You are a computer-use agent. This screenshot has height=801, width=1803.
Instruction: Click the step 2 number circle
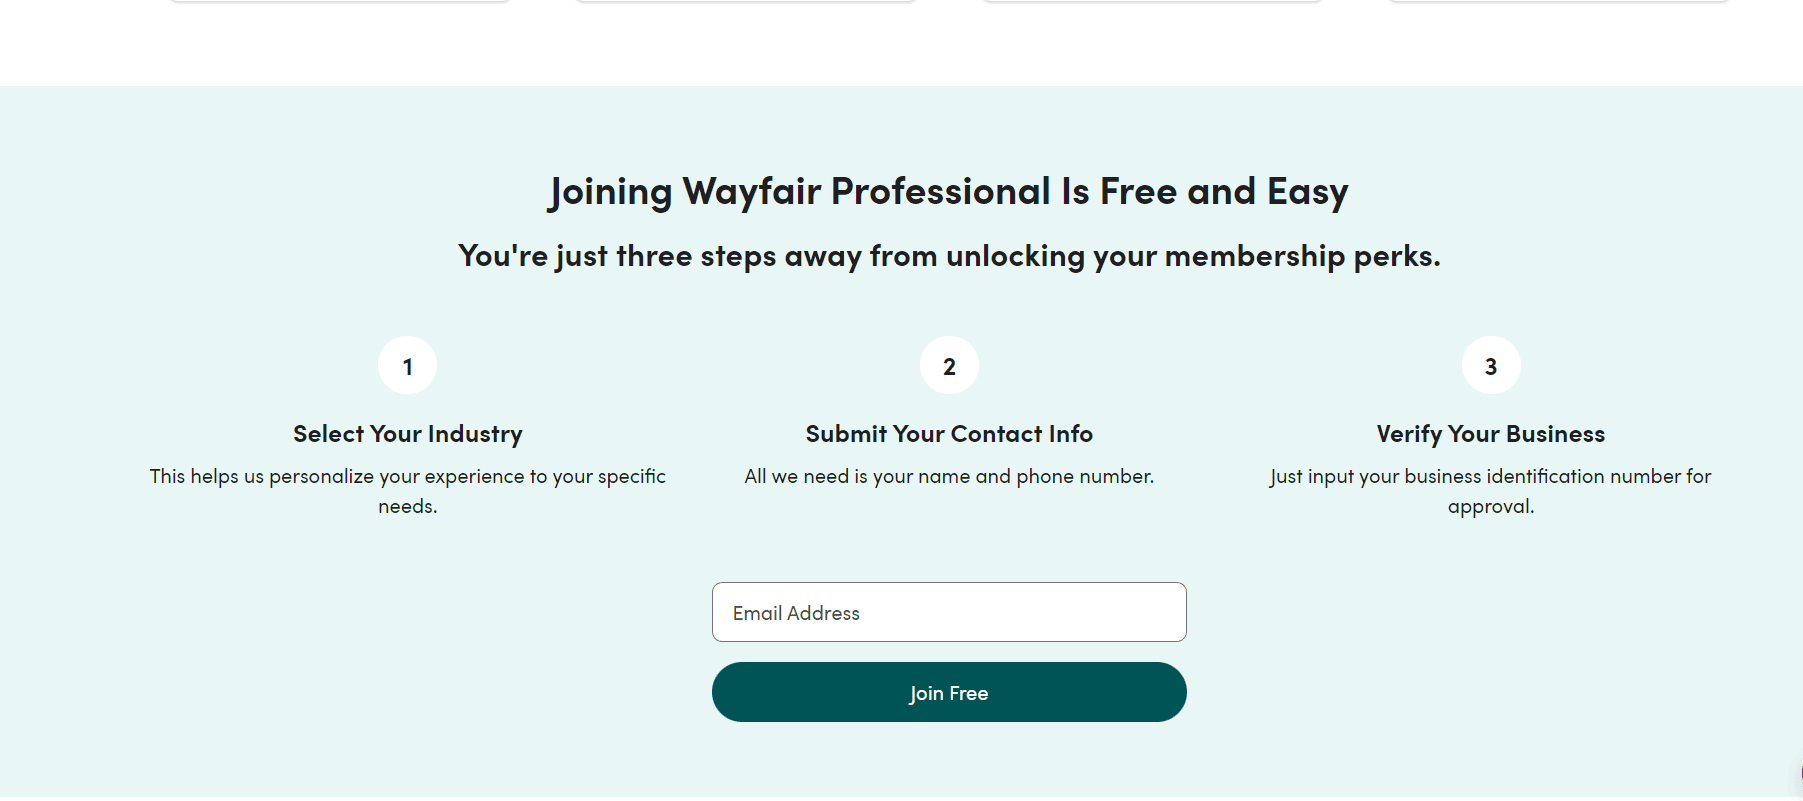[x=949, y=366]
